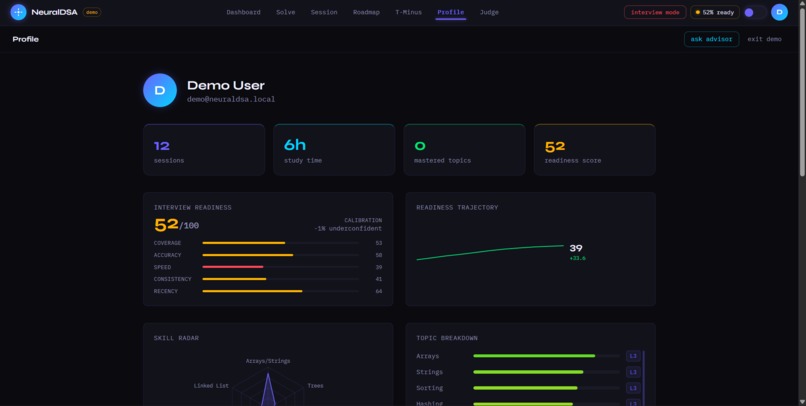This screenshot has height=406, width=806.
Task: Click the scrollbar down arrow
Action: [x=802, y=402]
